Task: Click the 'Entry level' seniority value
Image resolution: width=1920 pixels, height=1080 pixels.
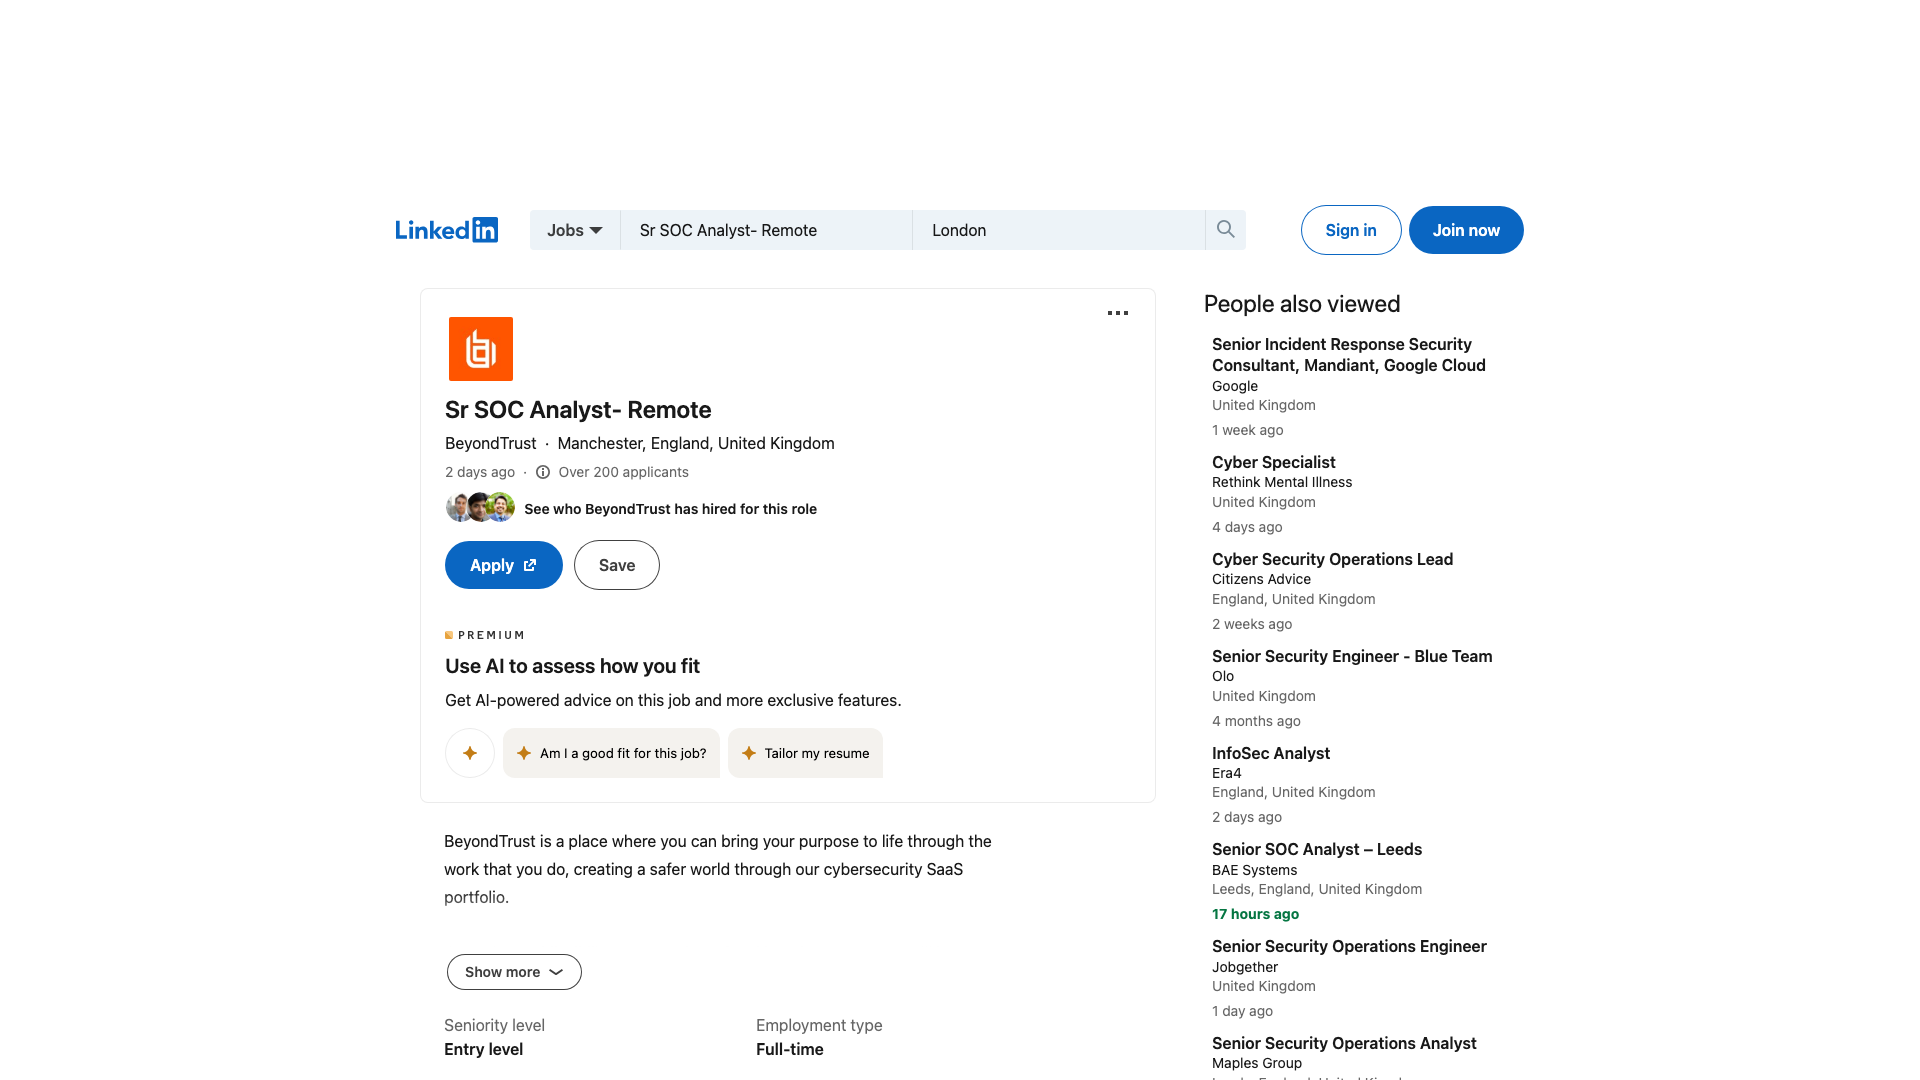Action: pyautogui.click(x=483, y=1049)
